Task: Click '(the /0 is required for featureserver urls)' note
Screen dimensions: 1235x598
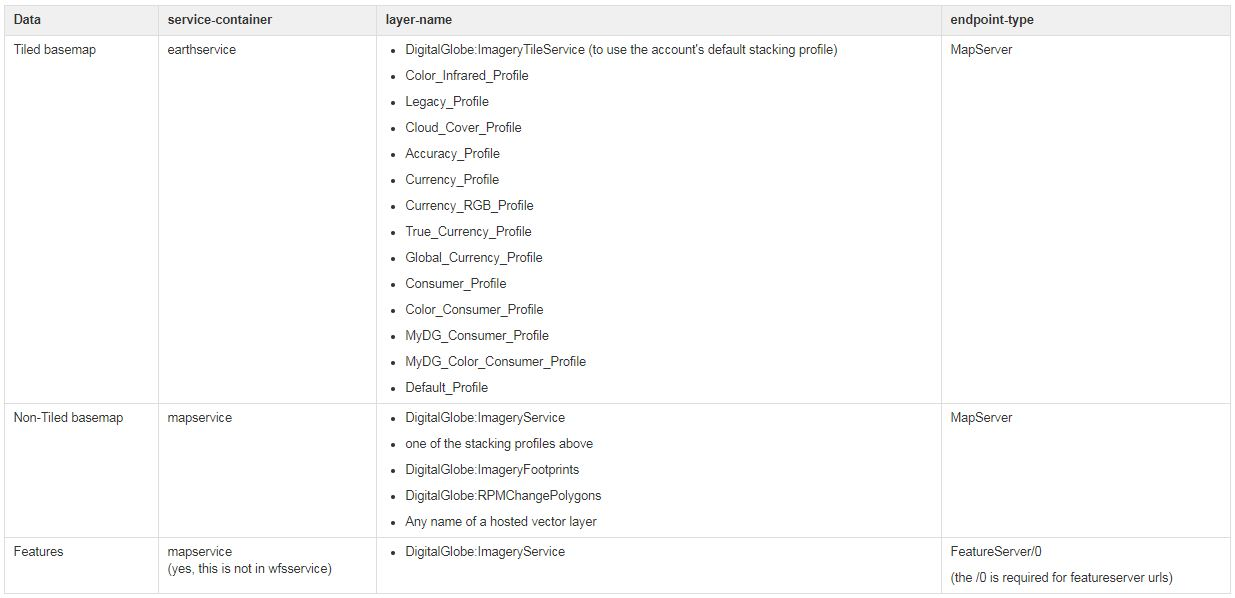Action: tap(1061, 578)
